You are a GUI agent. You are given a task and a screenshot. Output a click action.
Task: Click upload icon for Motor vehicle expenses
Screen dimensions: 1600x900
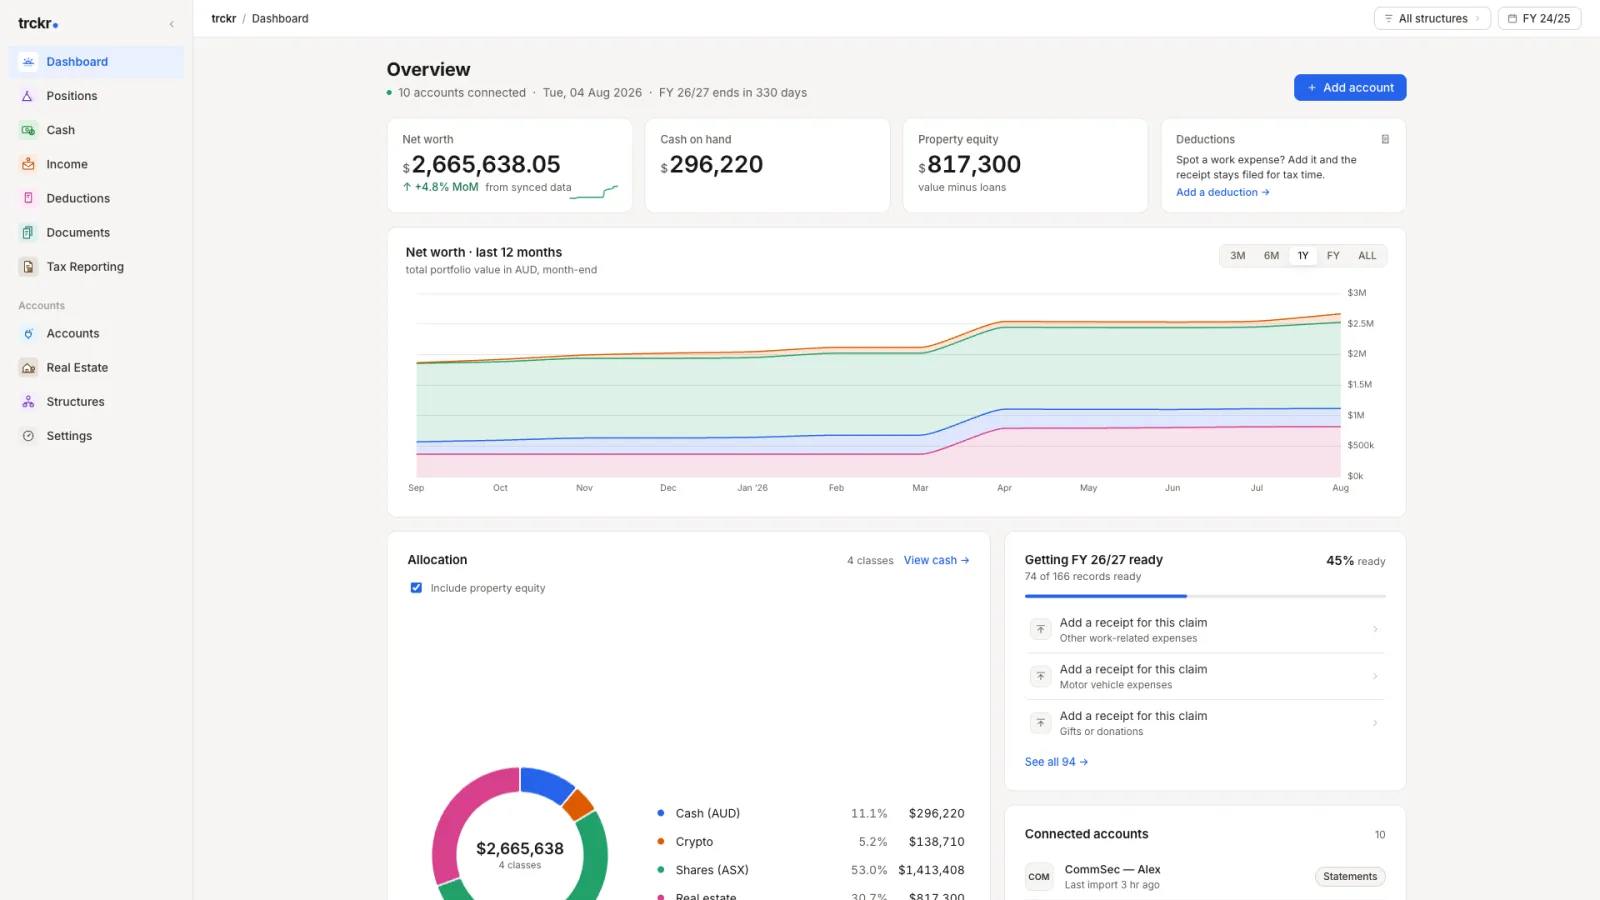pyautogui.click(x=1040, y=676)
